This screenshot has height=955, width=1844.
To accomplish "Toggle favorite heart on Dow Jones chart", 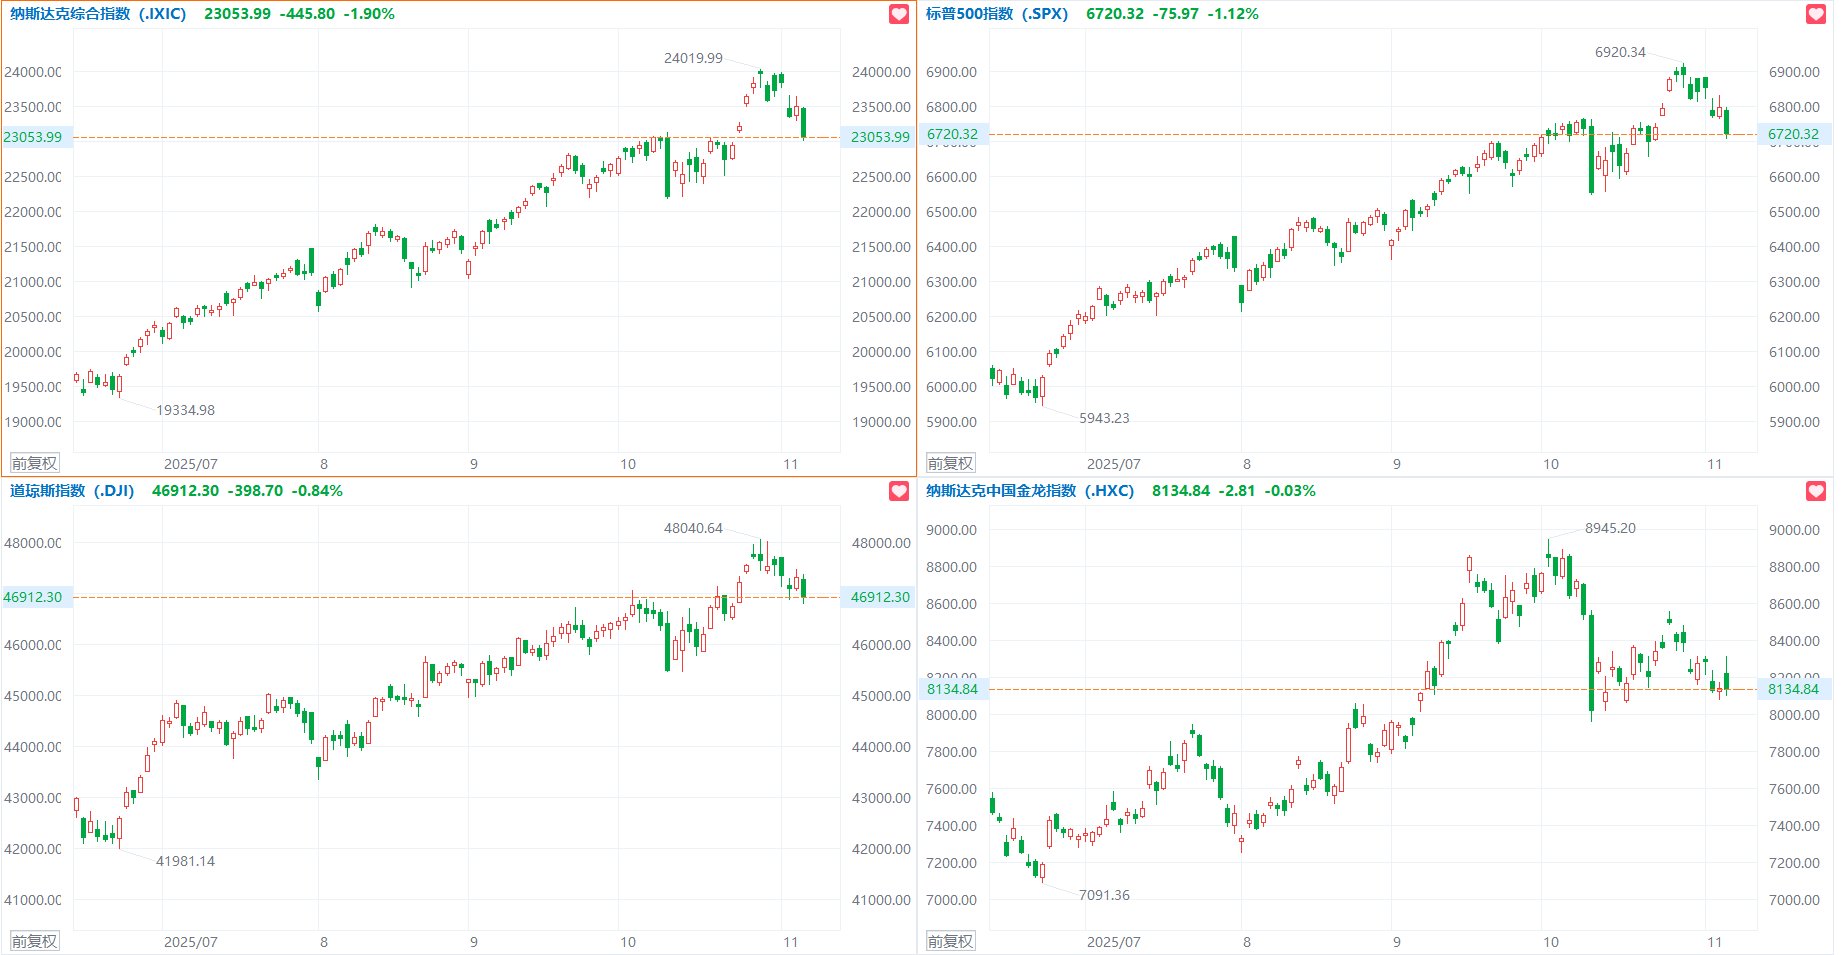I will (x=898, y=491).
